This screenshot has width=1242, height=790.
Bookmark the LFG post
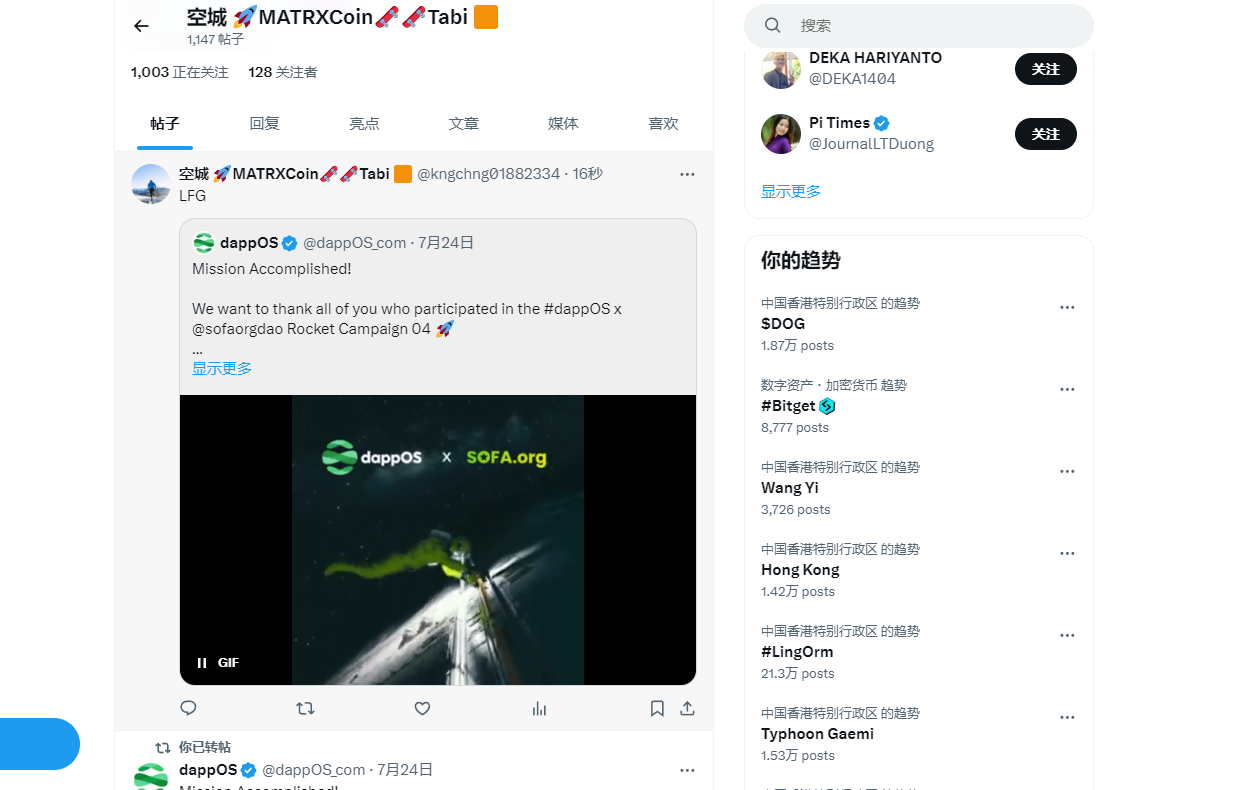tap(657, 708)
